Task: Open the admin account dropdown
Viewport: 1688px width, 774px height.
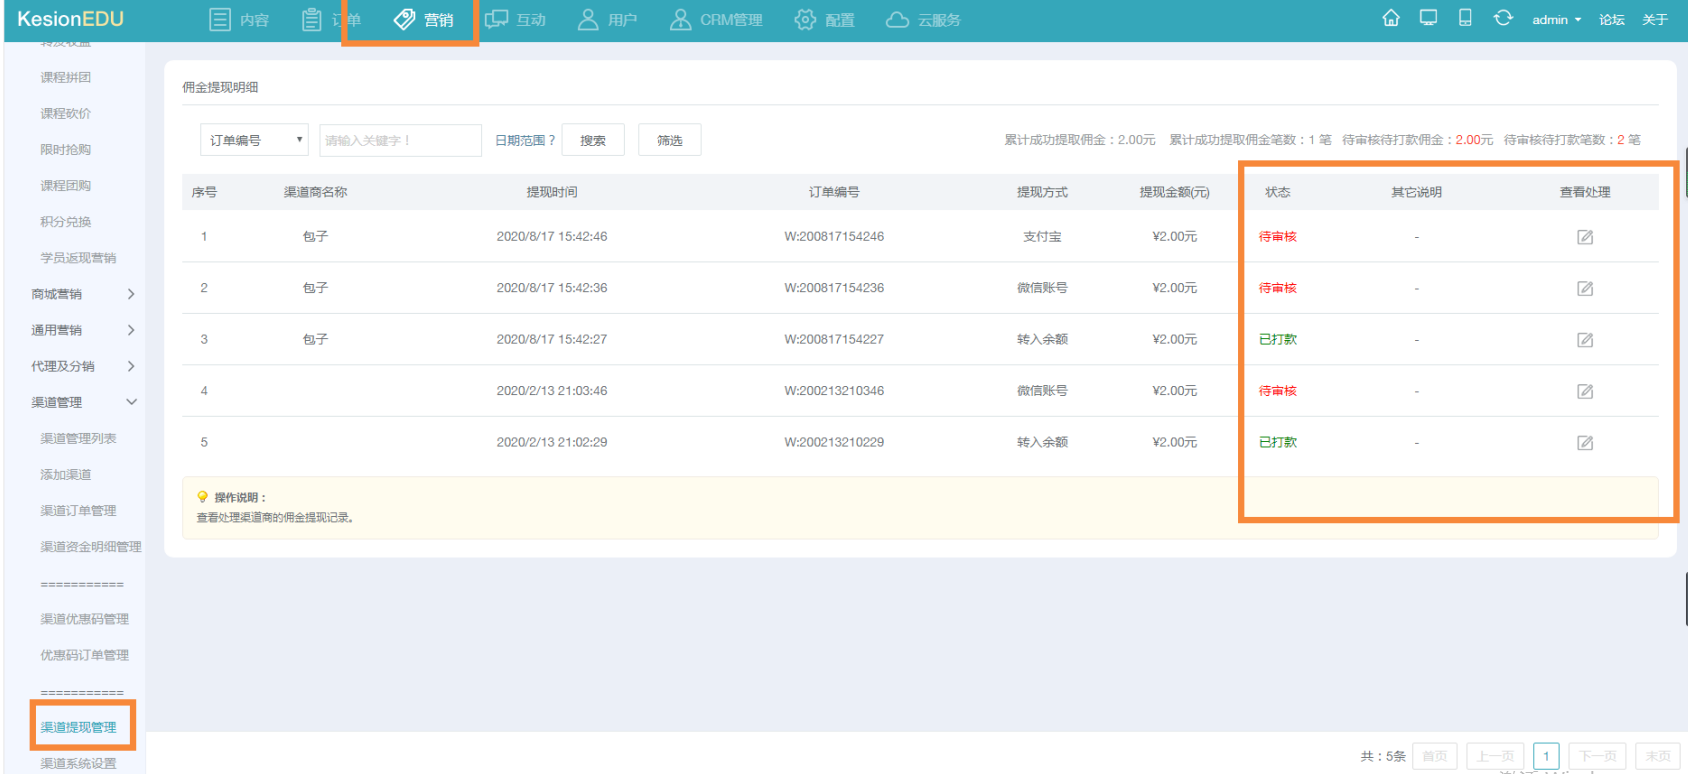Action: coord(1556,20)
